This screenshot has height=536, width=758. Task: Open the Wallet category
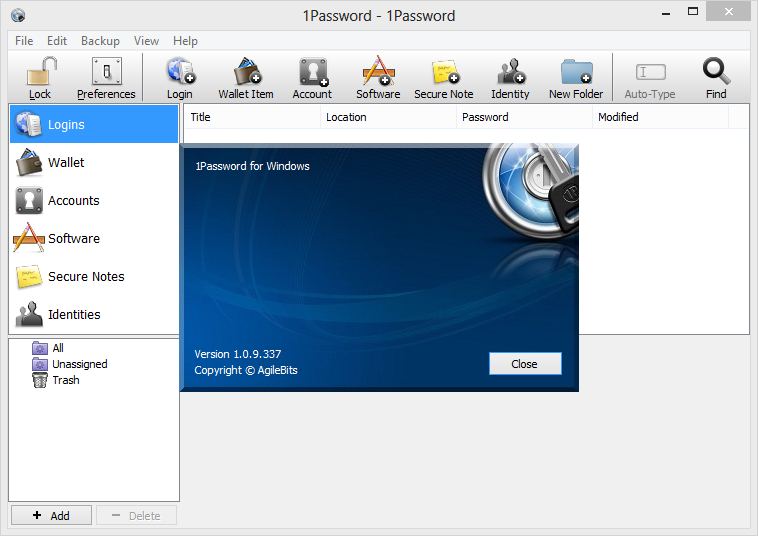pos(94,162)
